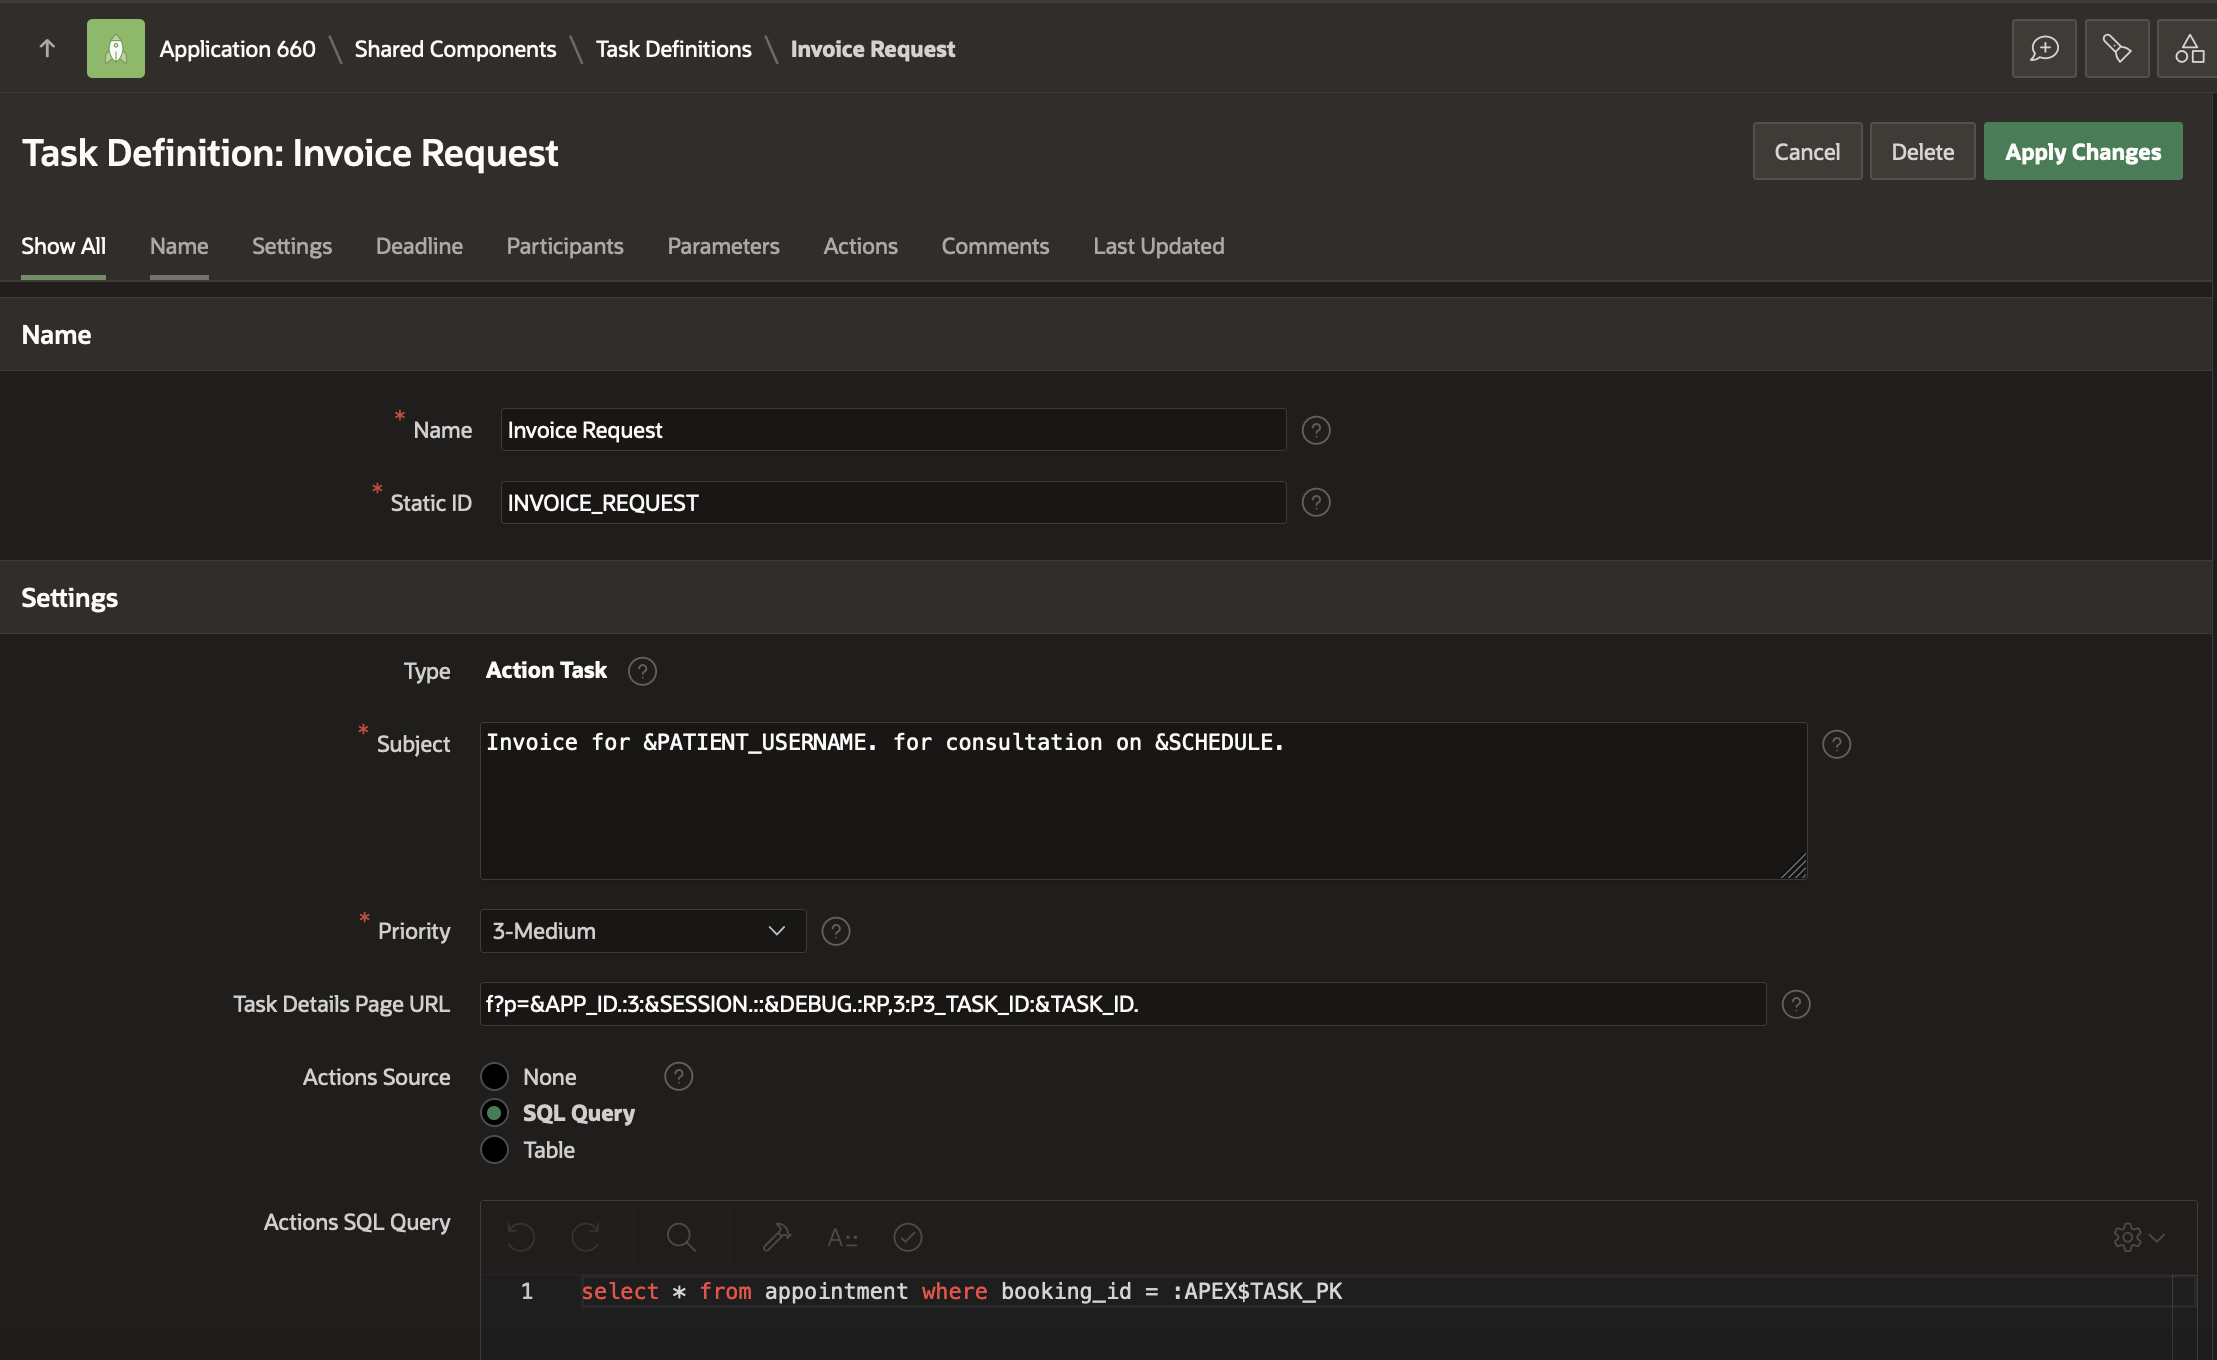This screenshot has height=1360, width=2217.
Task: Click the Apply Changes button
Action: coord(2082,152)
